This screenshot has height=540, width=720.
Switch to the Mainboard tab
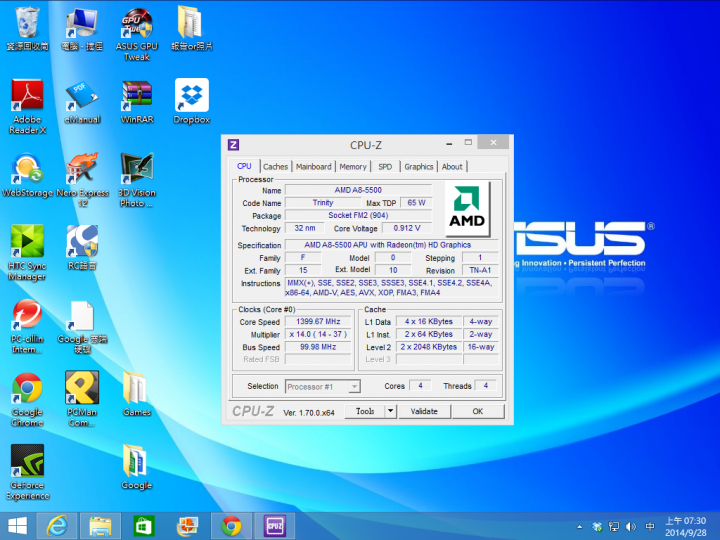314,167
